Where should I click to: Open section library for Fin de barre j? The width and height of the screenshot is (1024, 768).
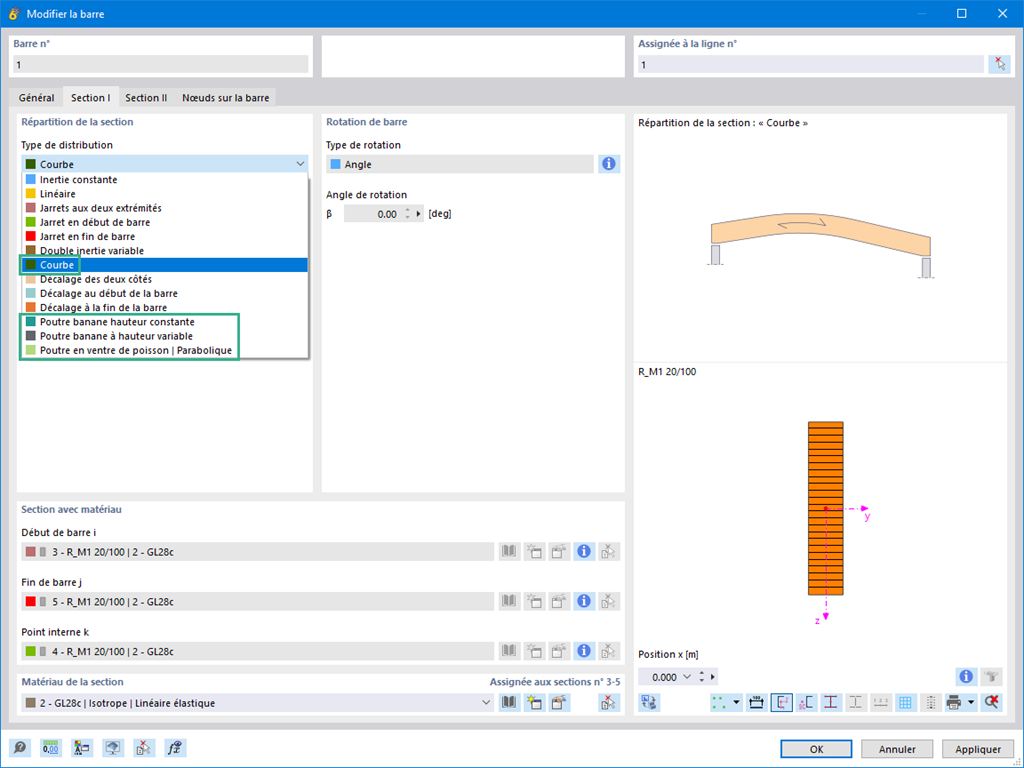pyautogui.click(x=509, y=601)
